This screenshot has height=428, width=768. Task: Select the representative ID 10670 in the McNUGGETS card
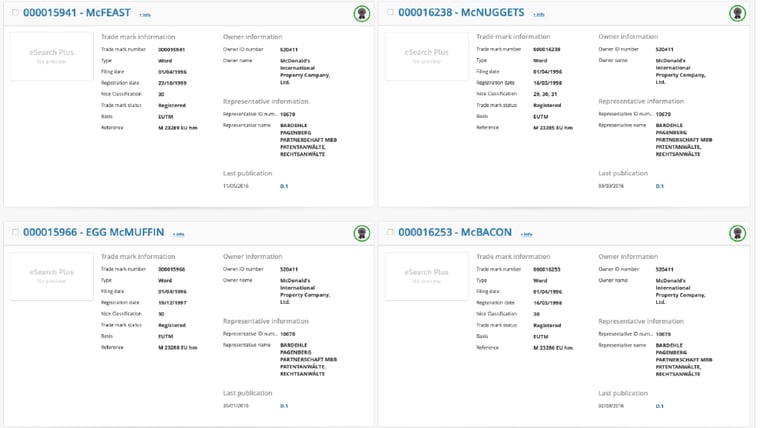663,114
